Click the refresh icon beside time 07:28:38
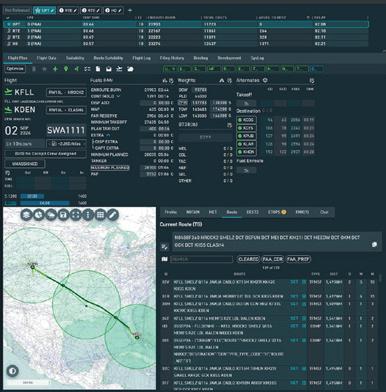Viewport: 386px width, 392px height. point(229,125)
